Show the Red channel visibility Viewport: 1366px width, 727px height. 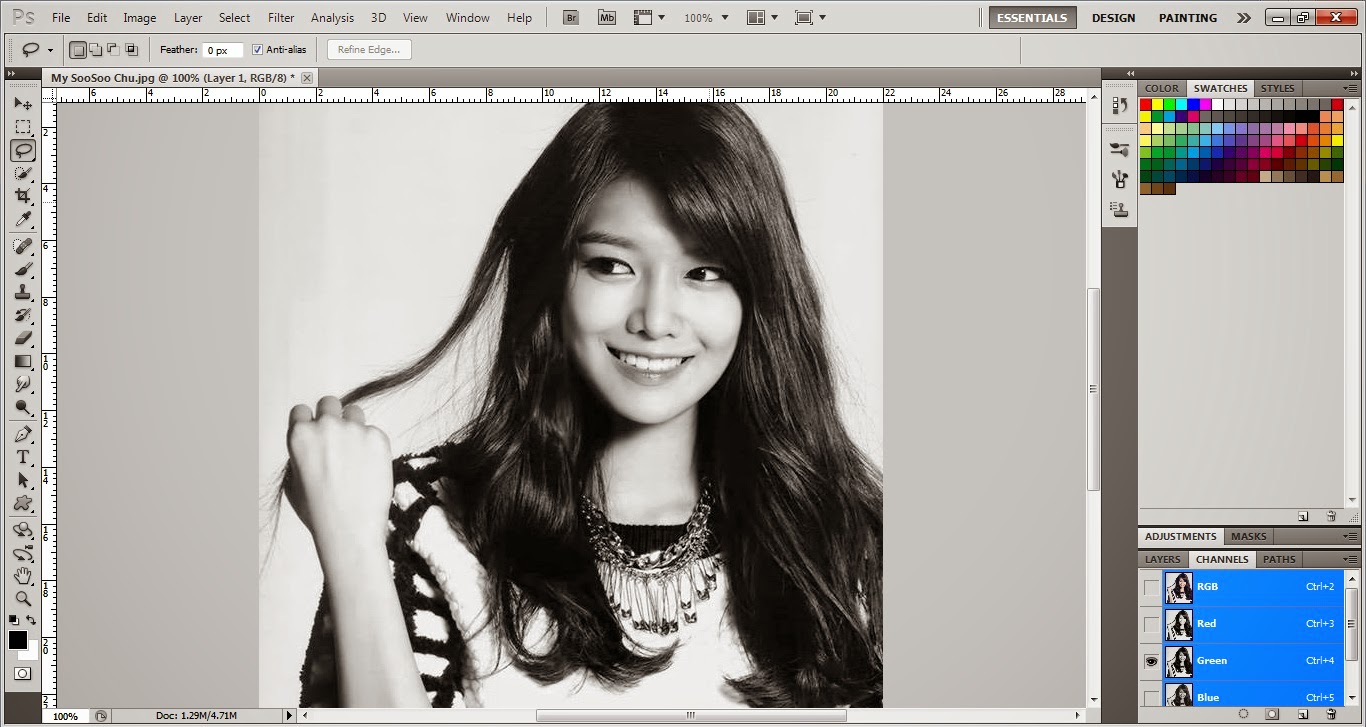coord(1151,624)
